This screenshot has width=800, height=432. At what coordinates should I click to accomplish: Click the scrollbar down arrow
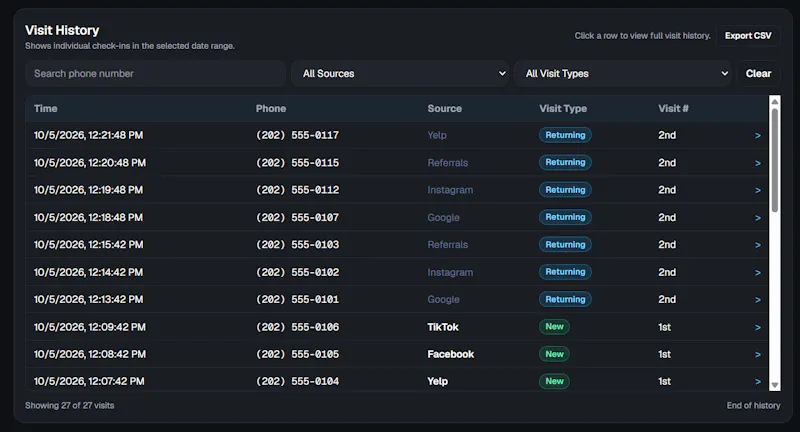coord(774,385)
